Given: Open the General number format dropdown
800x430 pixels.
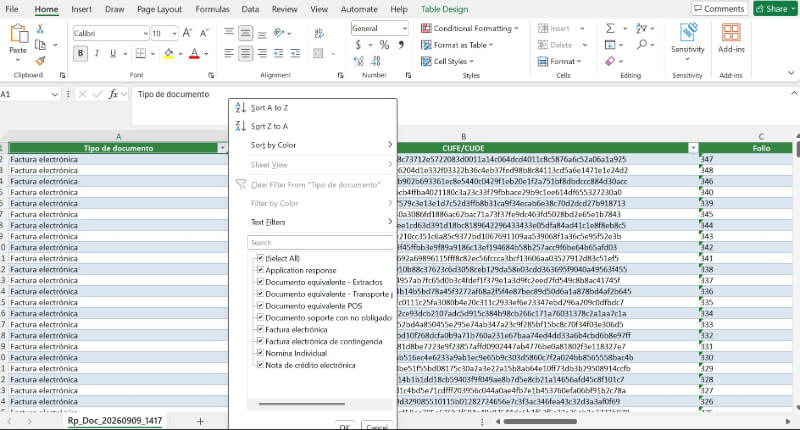Looking at the screenshot, I should [x=405, y=29].
